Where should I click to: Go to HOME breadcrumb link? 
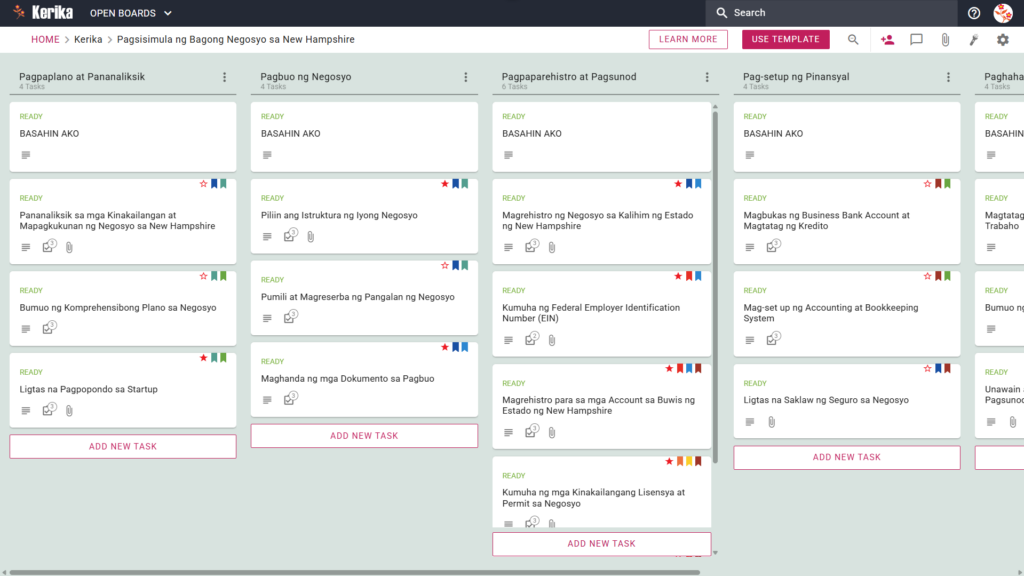pyautogui.click(x=45, y=39)
